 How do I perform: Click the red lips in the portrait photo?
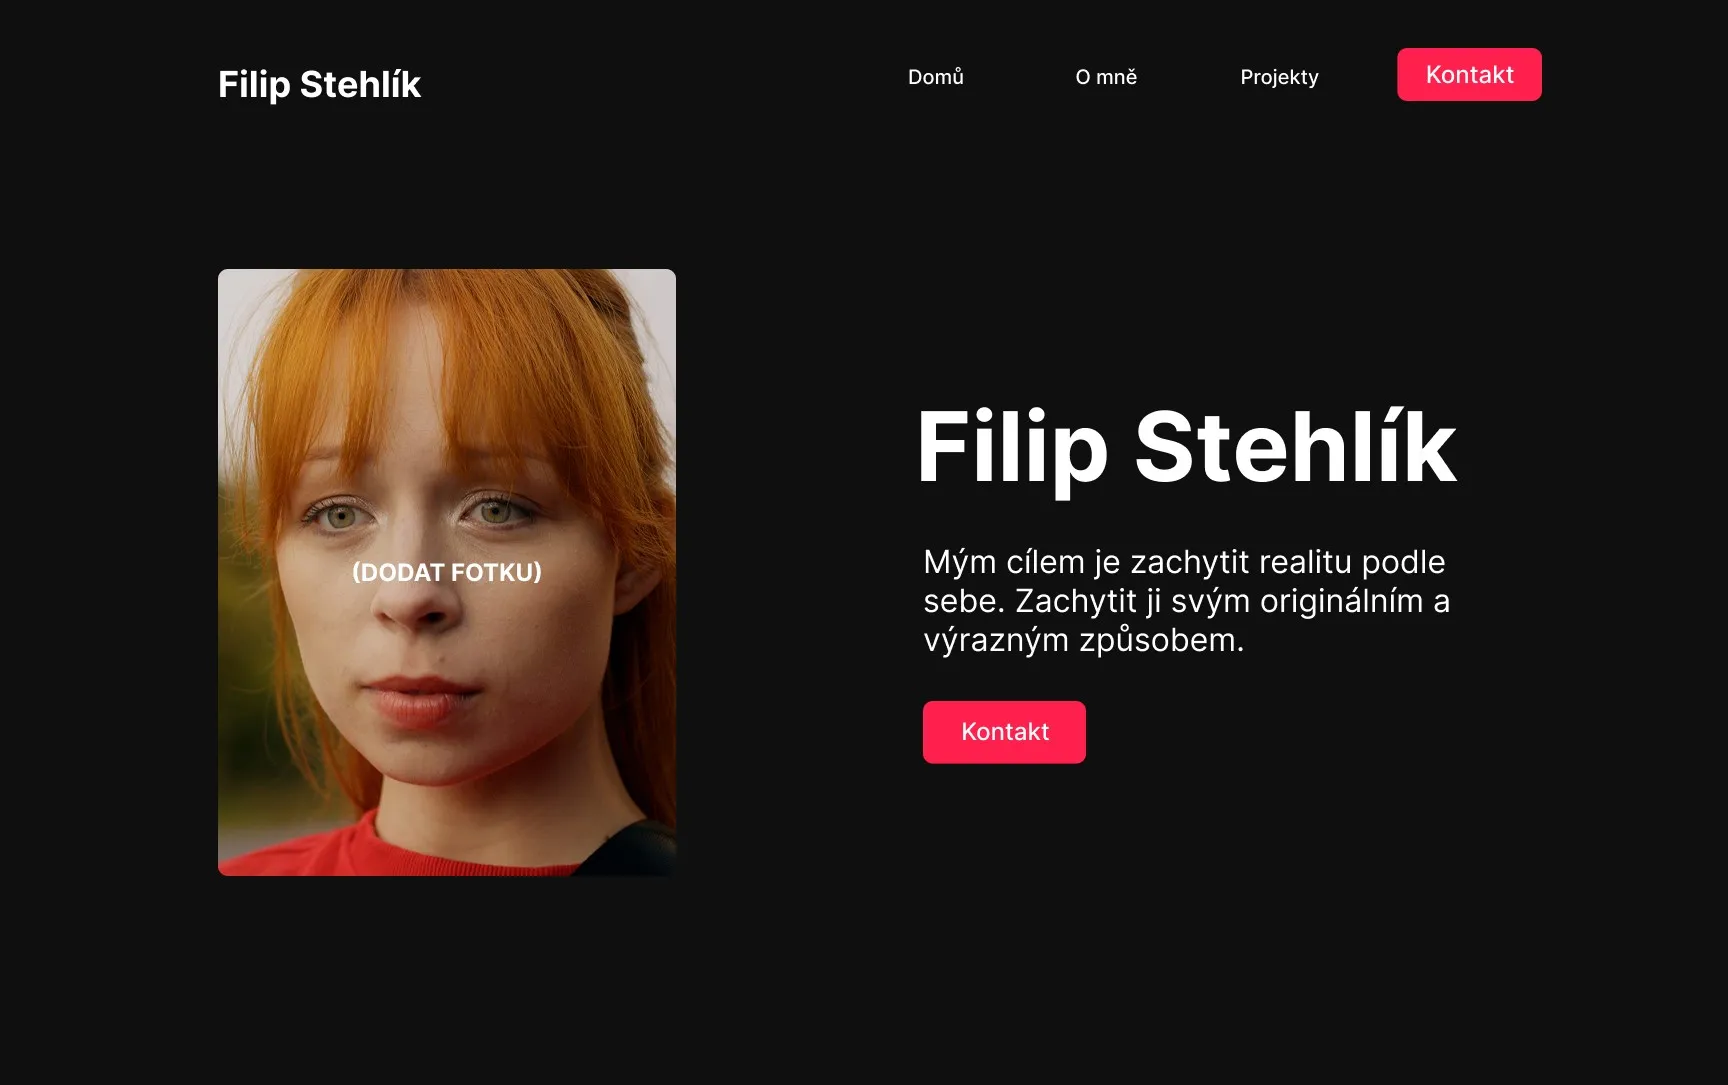(421, 700)
